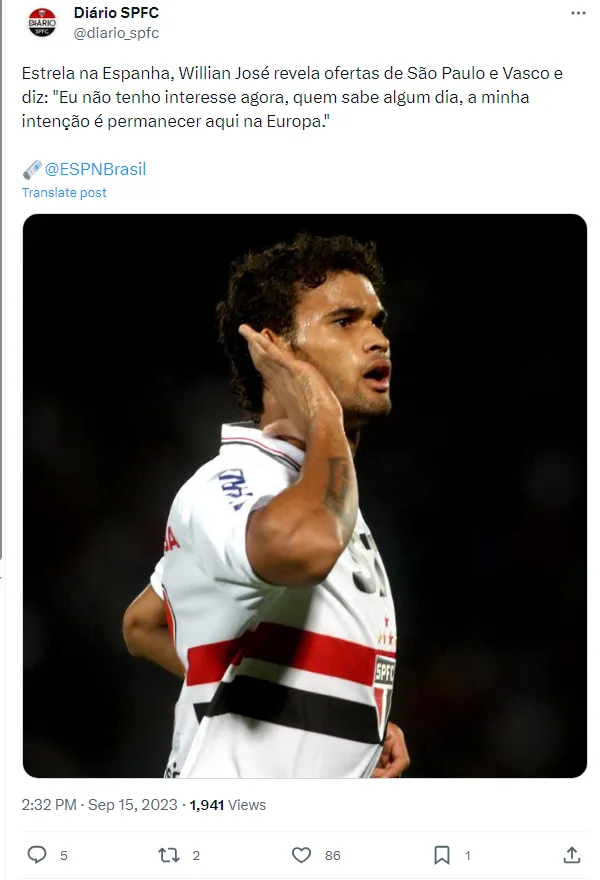Open the @diario_spfc handle
Viewport: 600px width, 880px height.
116,33
